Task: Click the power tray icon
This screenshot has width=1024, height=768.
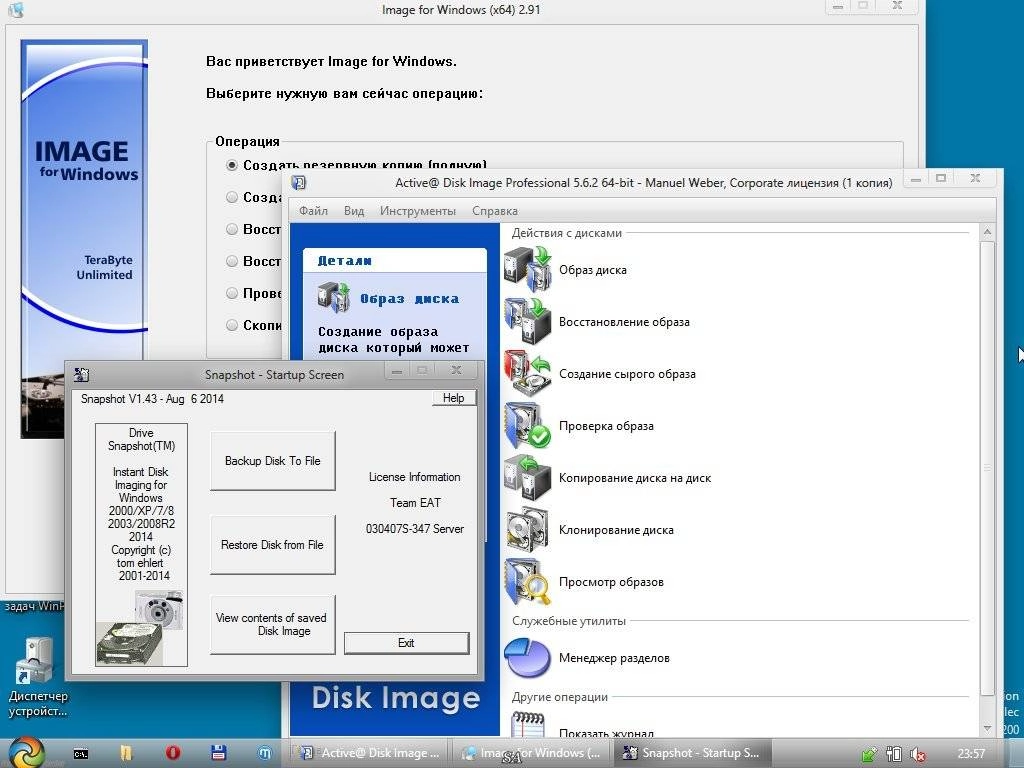Action: click(894, 754)
